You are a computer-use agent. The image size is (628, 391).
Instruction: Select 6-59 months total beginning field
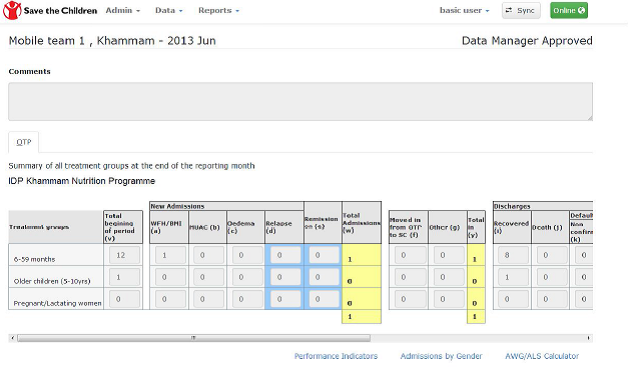tap(123, 255)
